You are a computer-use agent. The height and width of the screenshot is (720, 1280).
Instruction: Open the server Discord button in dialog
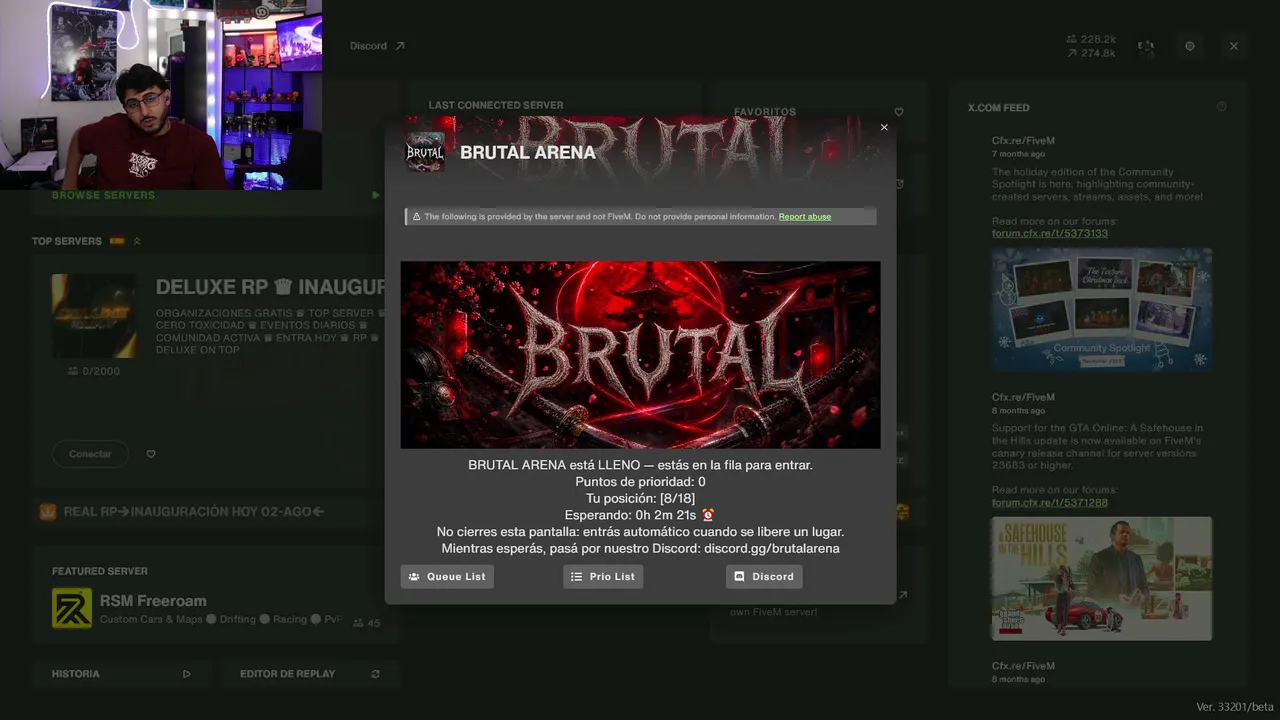pyautogui.click(x=764, y=576)
